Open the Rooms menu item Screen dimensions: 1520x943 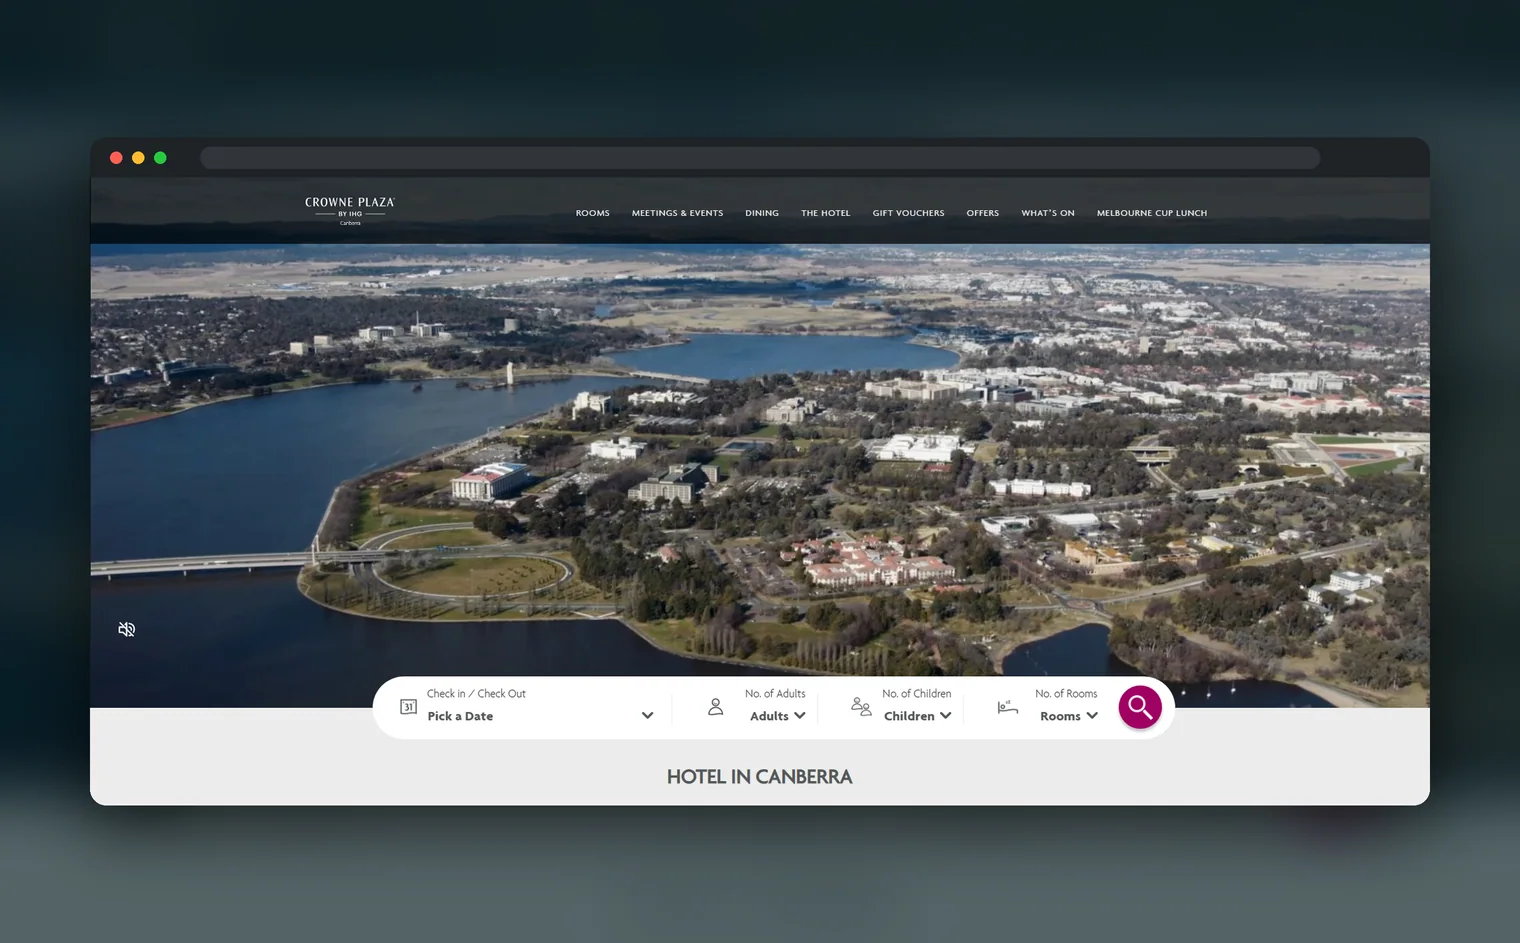pyautogui.click(x=593, y=213)
